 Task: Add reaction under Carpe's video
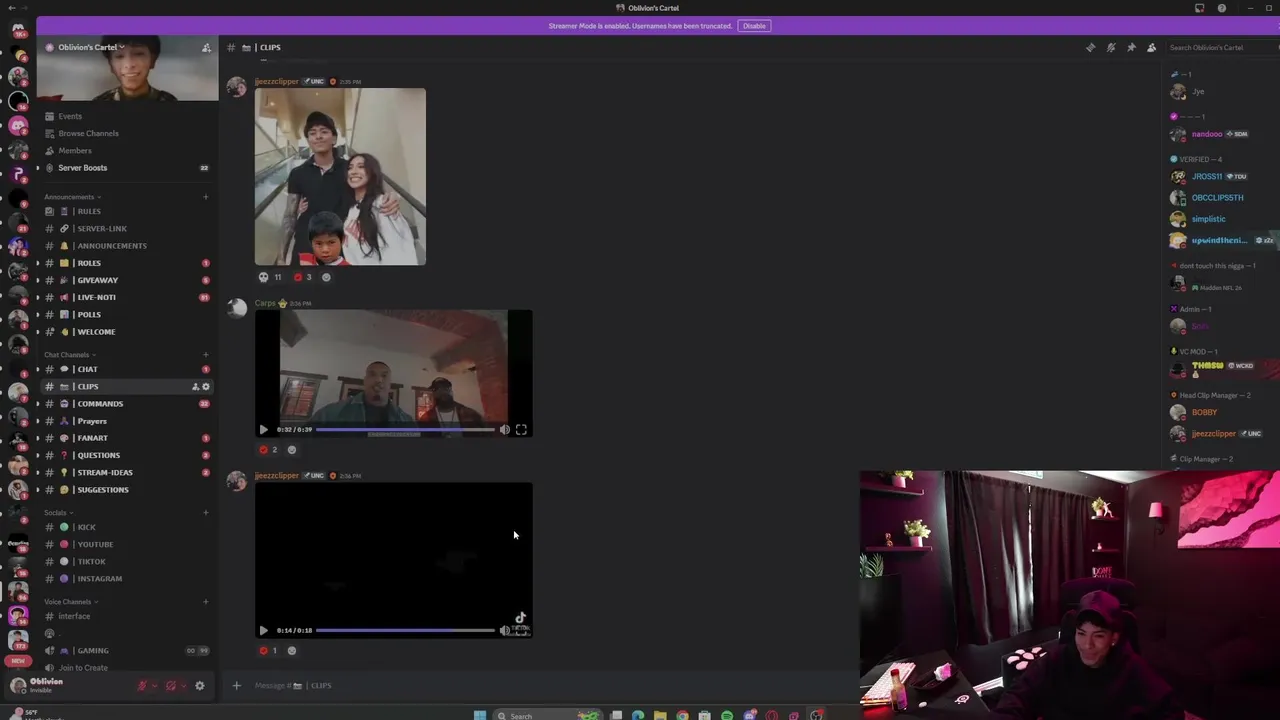pyautogui.click(x=292, y=449)
